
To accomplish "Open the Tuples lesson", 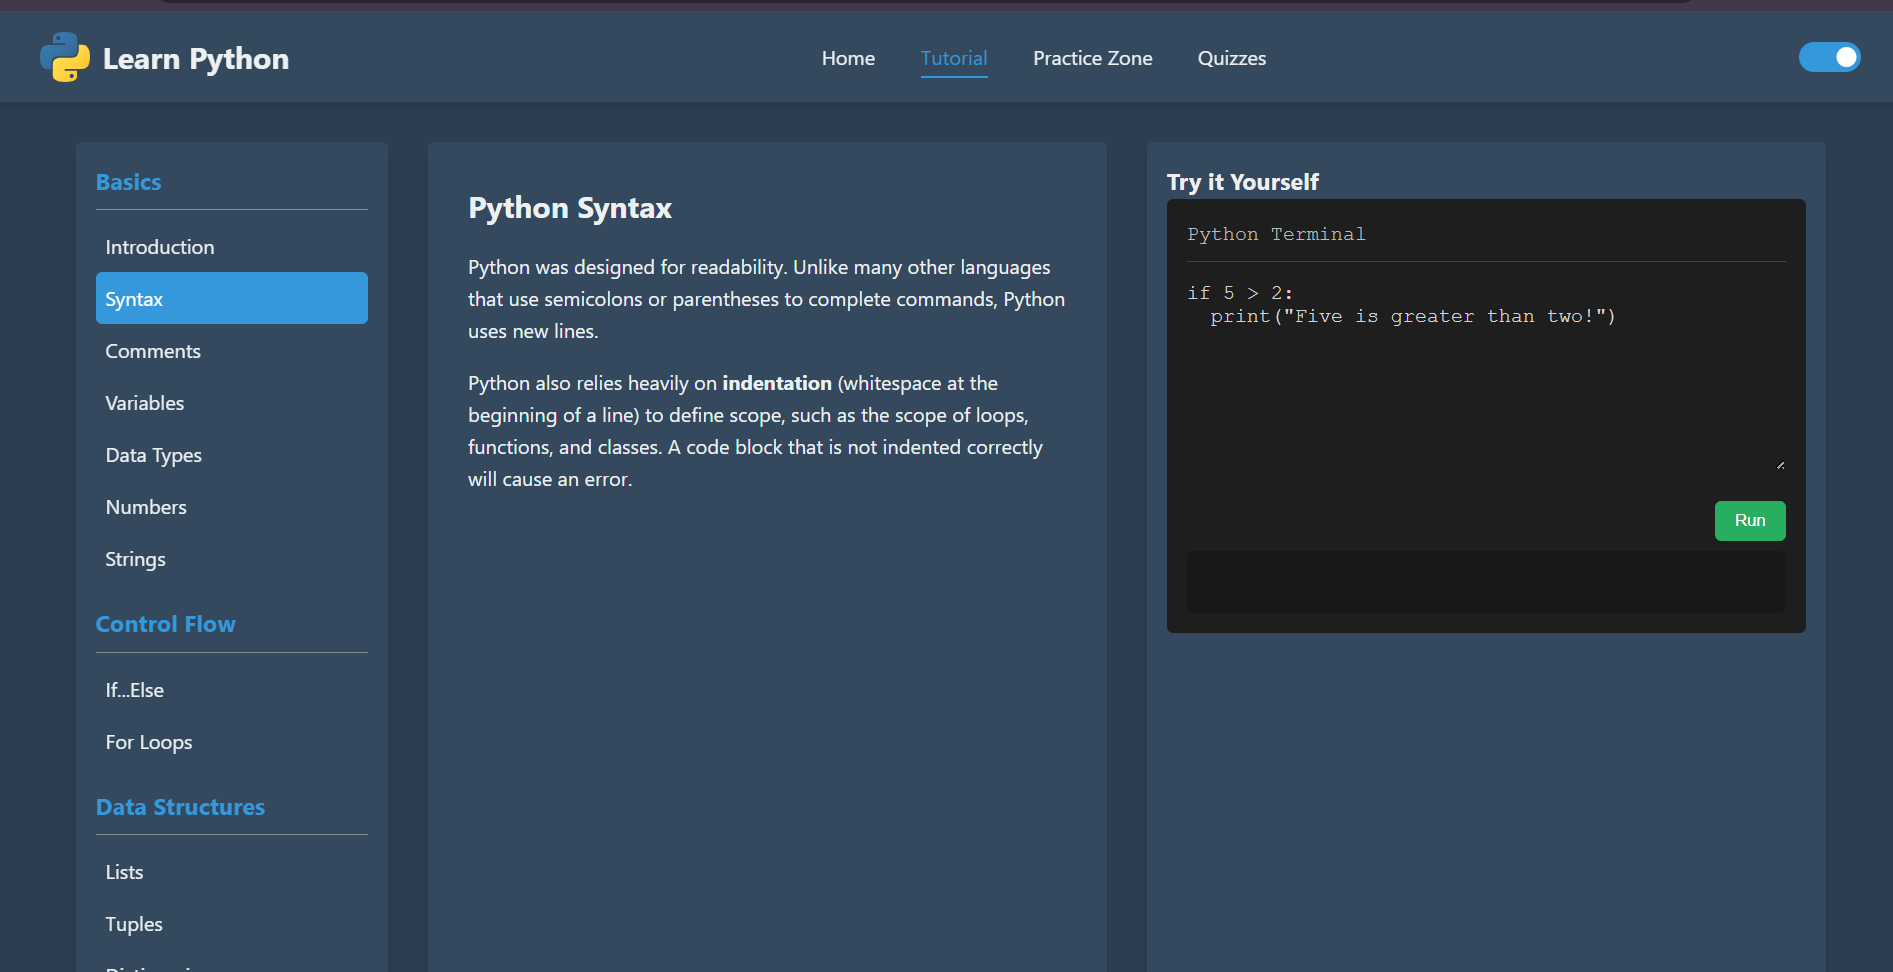I will (232, 924).
